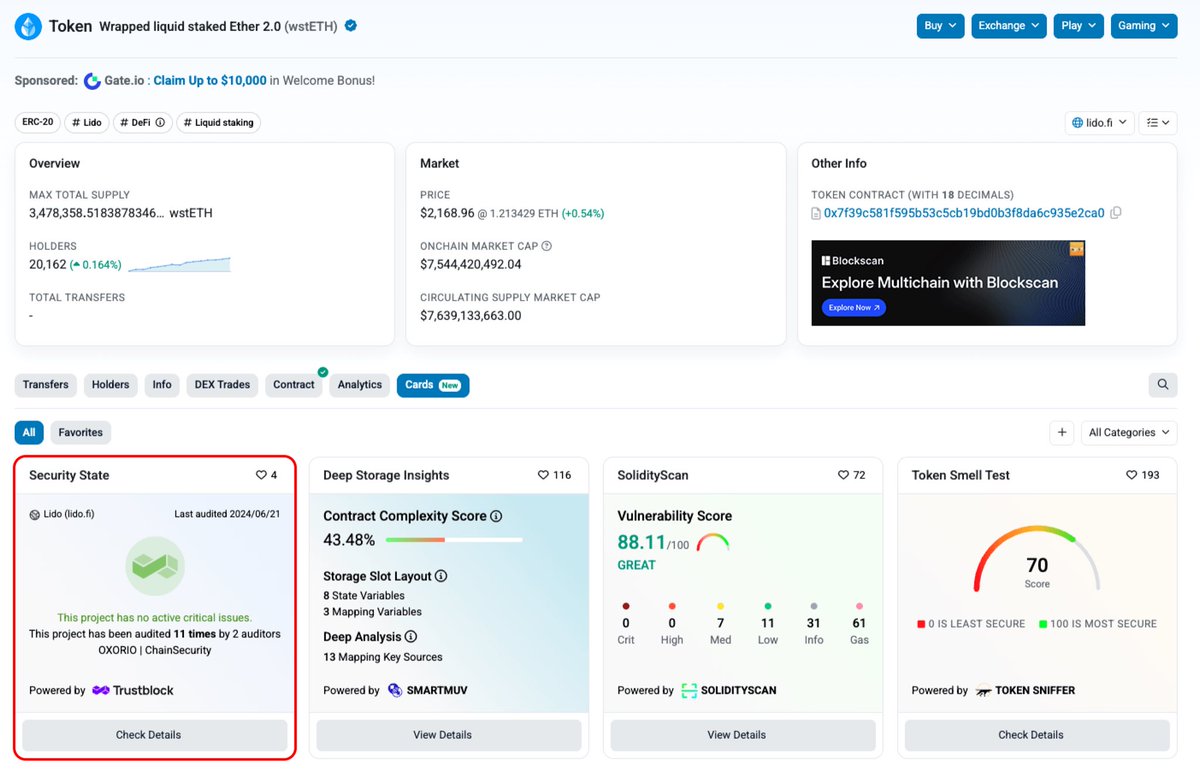Click the green Lido project emblem
The width and height of the screenshot is (1200, 769).
pyautogui.click(x=155, y=567)
